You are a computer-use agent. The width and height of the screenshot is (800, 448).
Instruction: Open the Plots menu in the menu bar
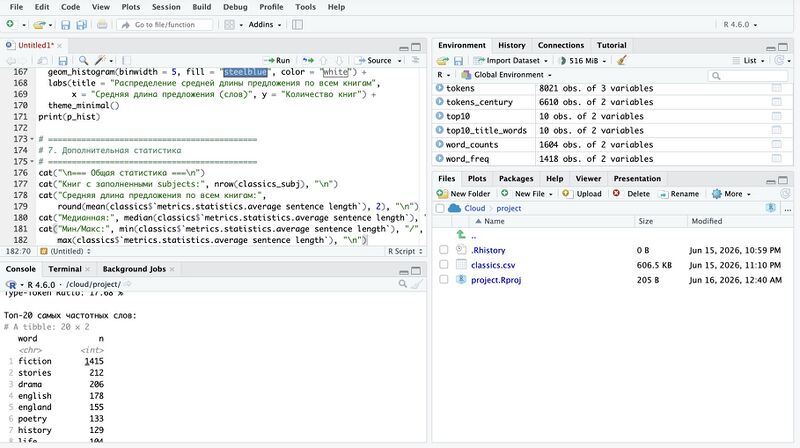click(x=131, y=7)
